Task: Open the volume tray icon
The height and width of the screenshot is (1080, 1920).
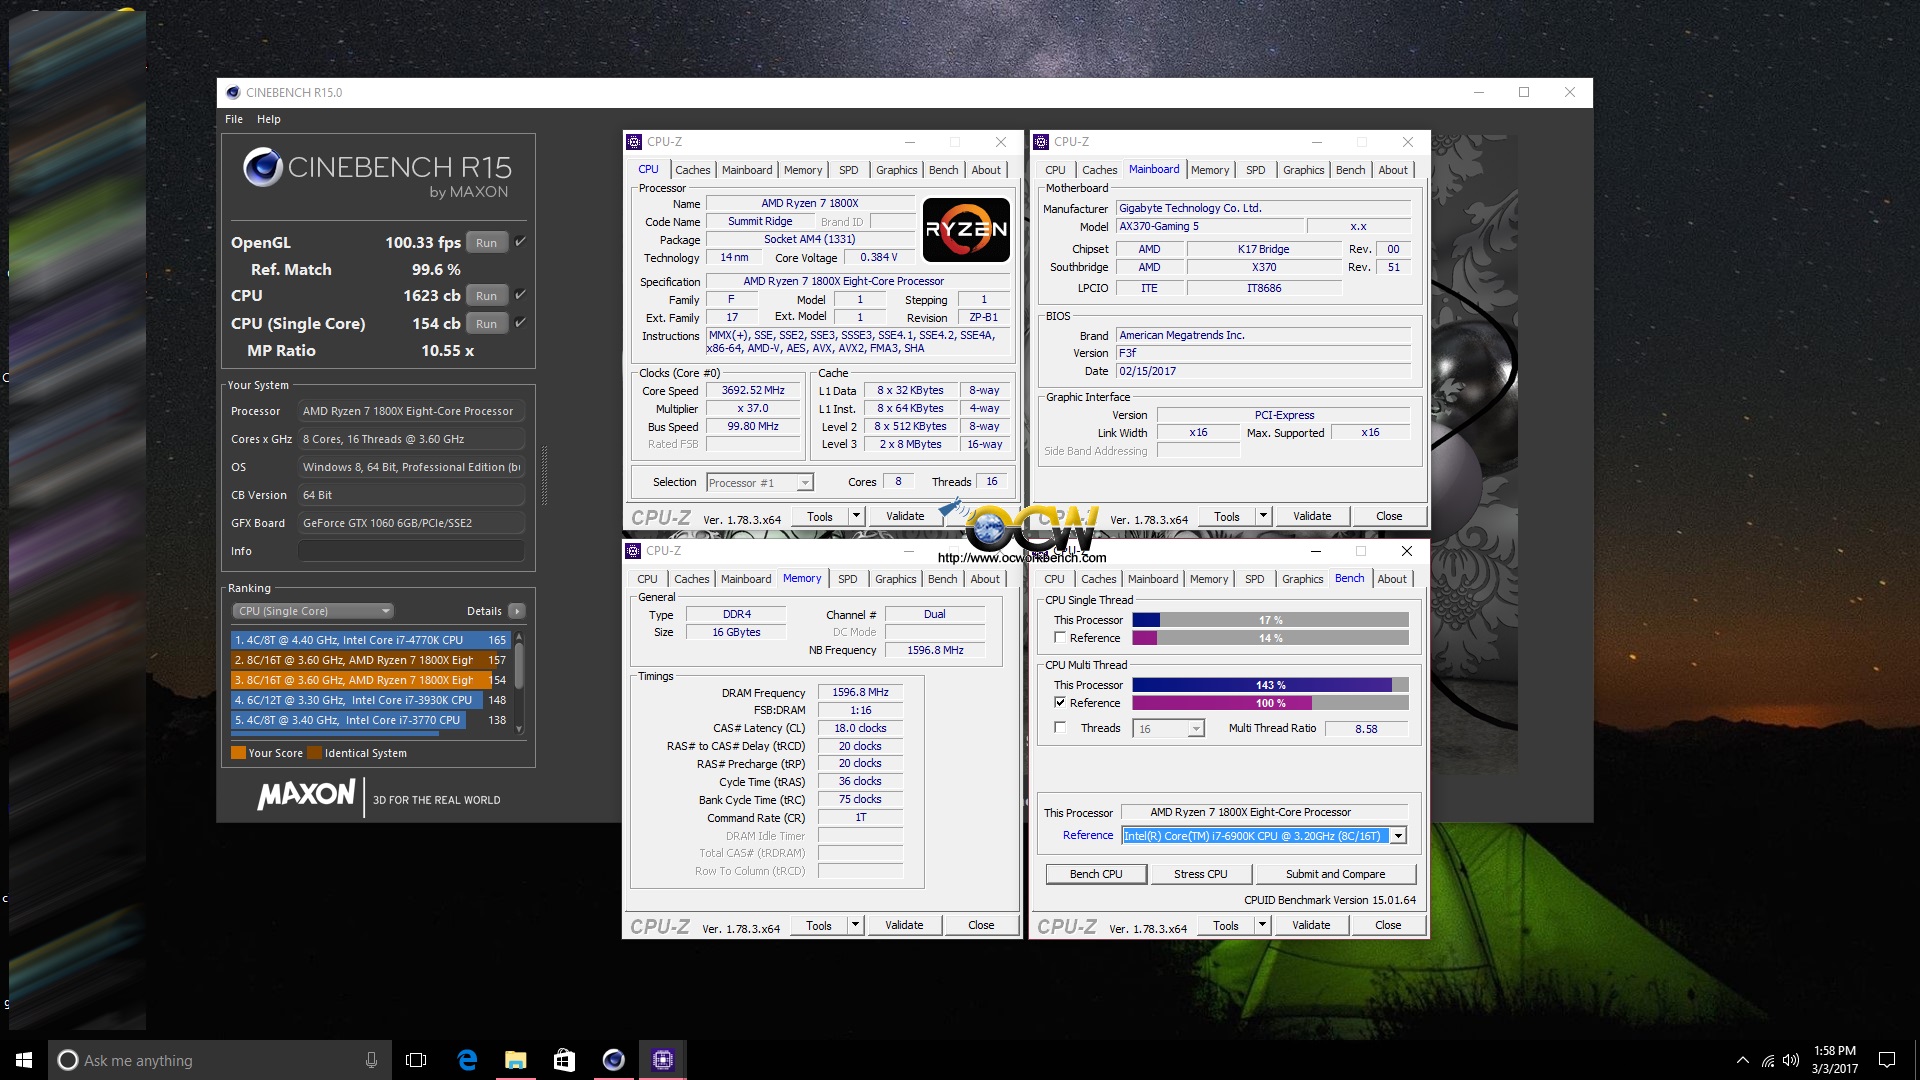Action: [x=1791, y=1060]
